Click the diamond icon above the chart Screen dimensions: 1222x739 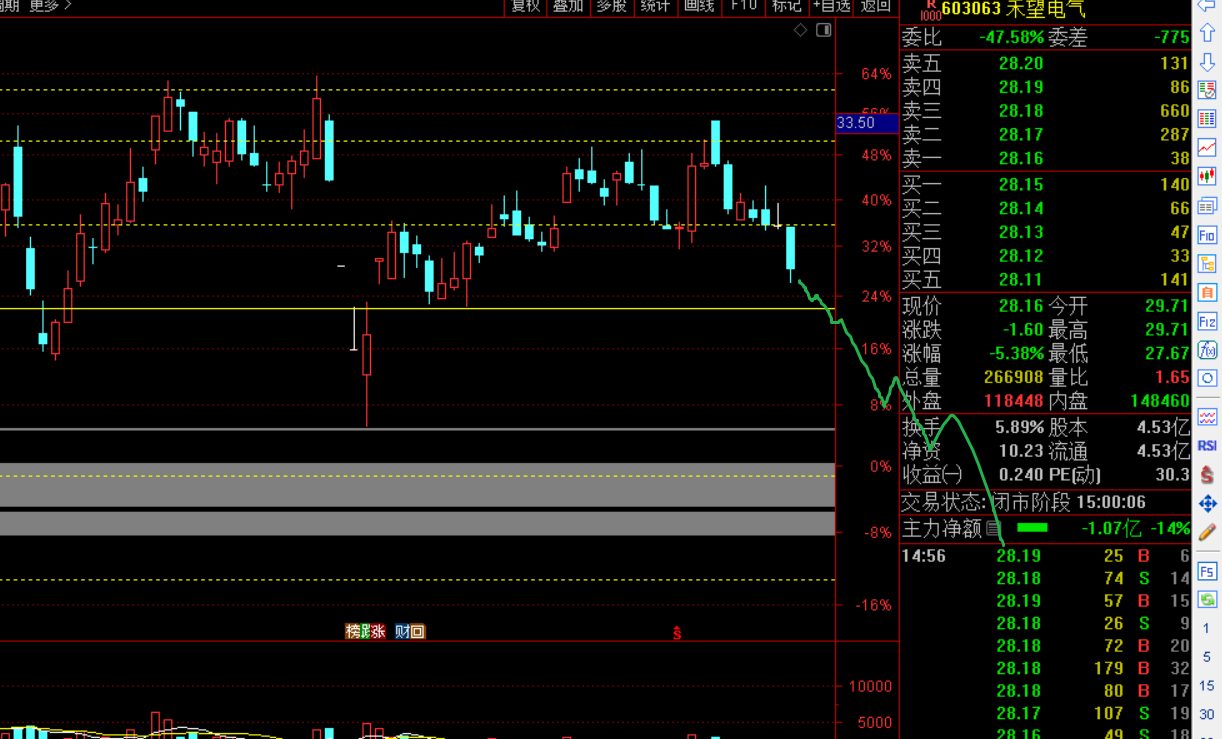pyautogui.click(x=800, y=31)
